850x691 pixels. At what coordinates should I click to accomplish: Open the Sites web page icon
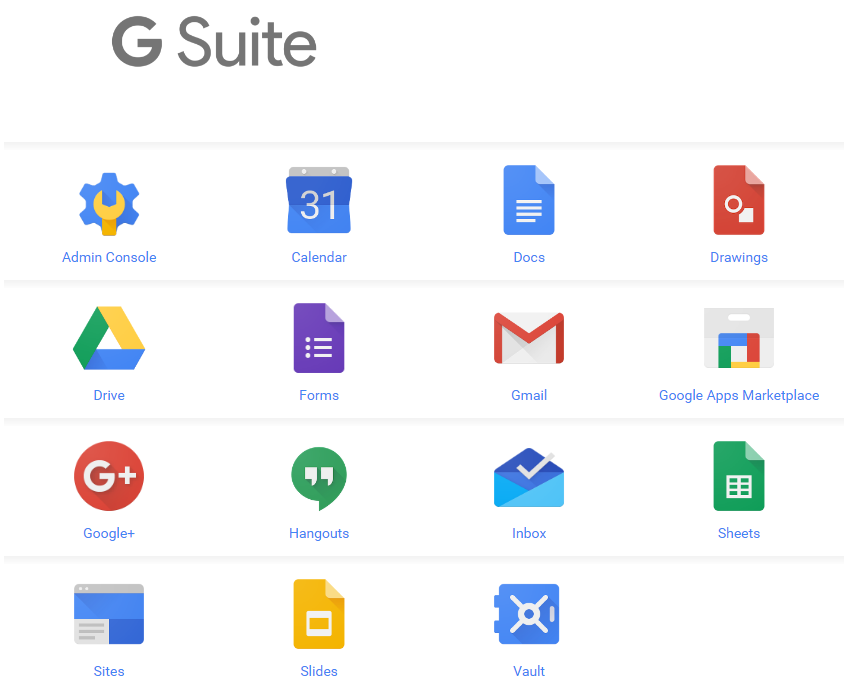[x=109, y=614]
